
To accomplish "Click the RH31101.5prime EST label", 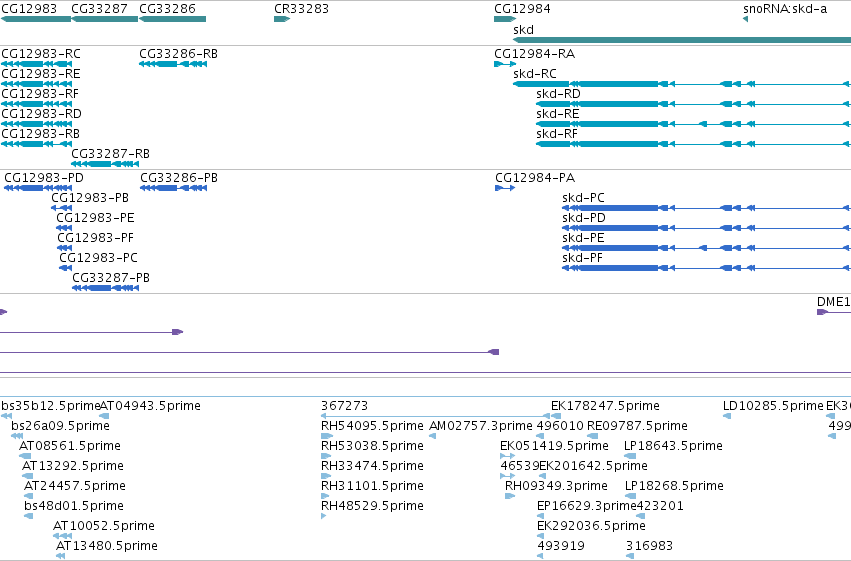I will (x=372, y=486).
